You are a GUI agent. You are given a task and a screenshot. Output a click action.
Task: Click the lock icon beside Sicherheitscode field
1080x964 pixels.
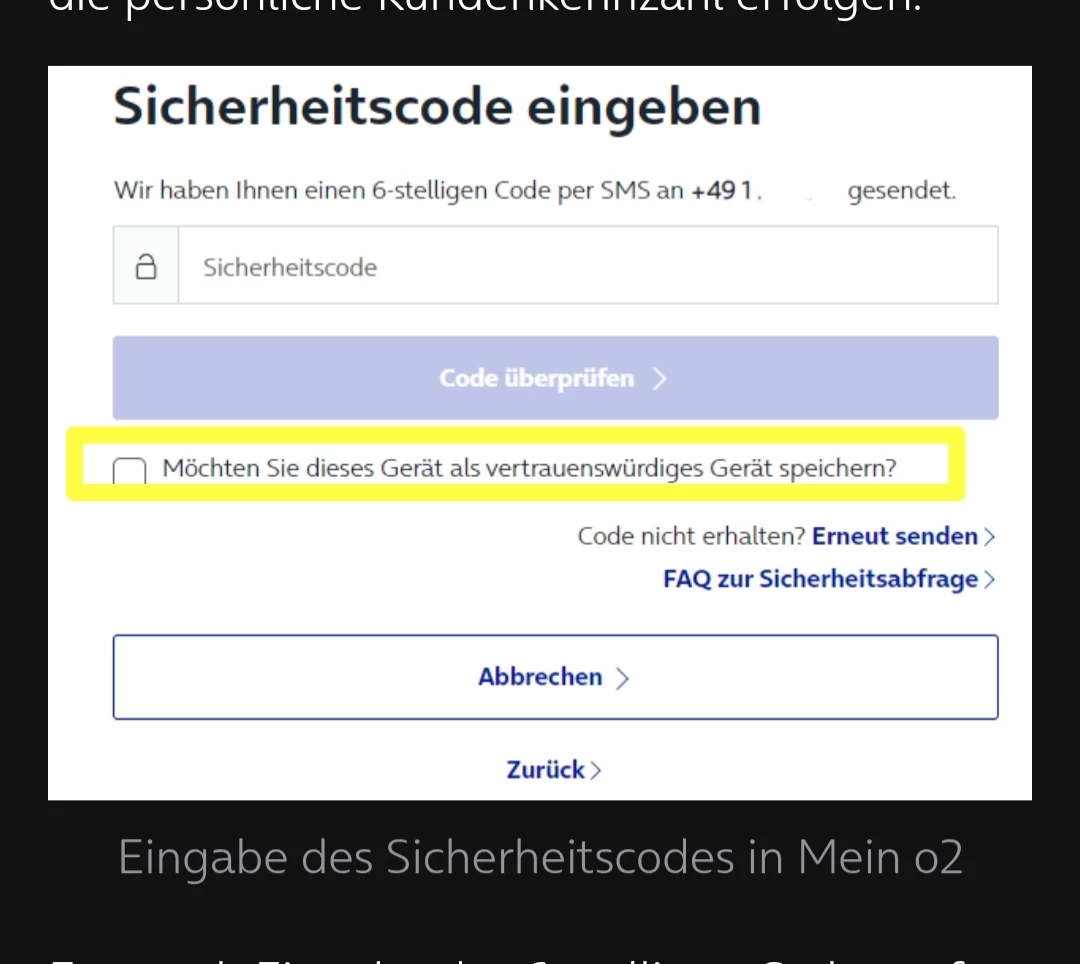(x=145, y=266)
